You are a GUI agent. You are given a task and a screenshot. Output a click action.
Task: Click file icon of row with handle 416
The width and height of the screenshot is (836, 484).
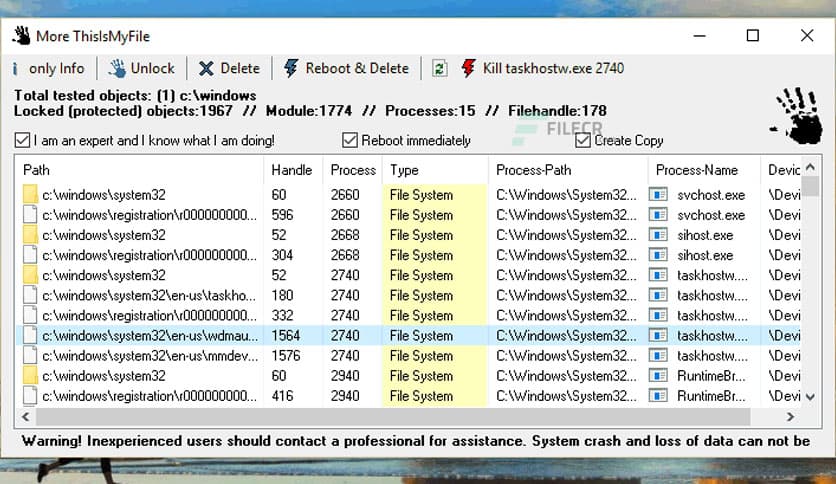30,396
